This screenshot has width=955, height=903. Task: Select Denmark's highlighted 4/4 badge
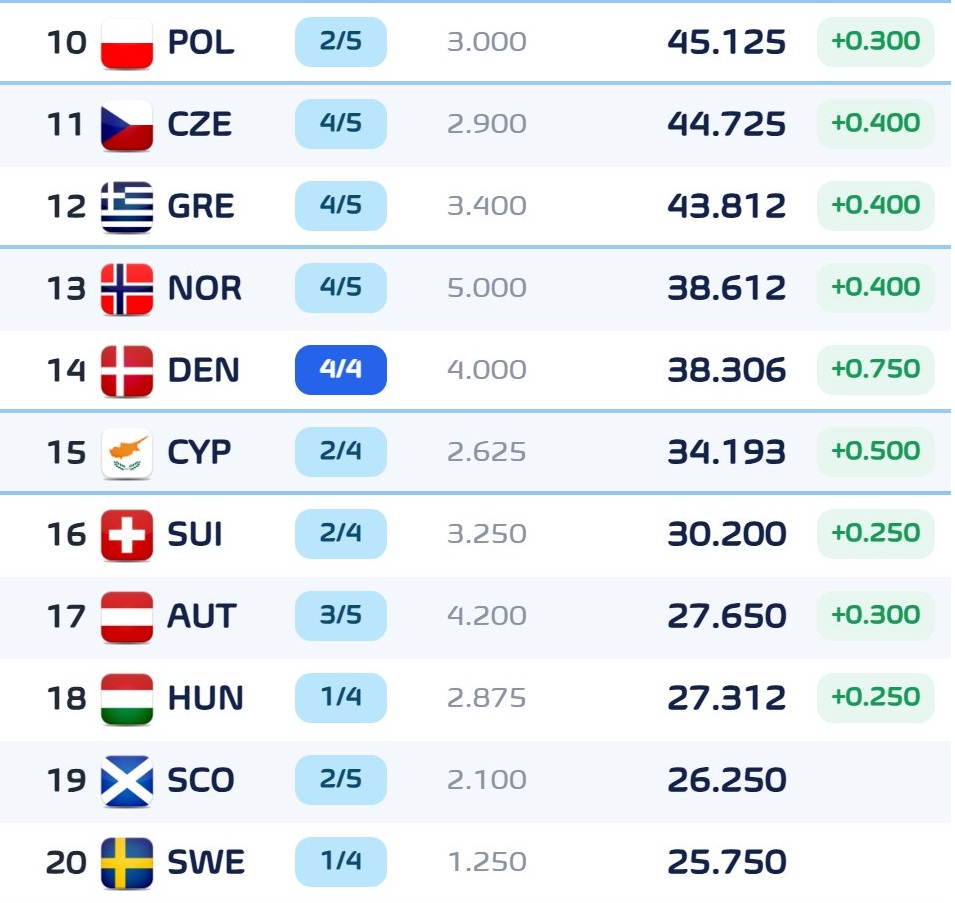(x=340, y=370)
